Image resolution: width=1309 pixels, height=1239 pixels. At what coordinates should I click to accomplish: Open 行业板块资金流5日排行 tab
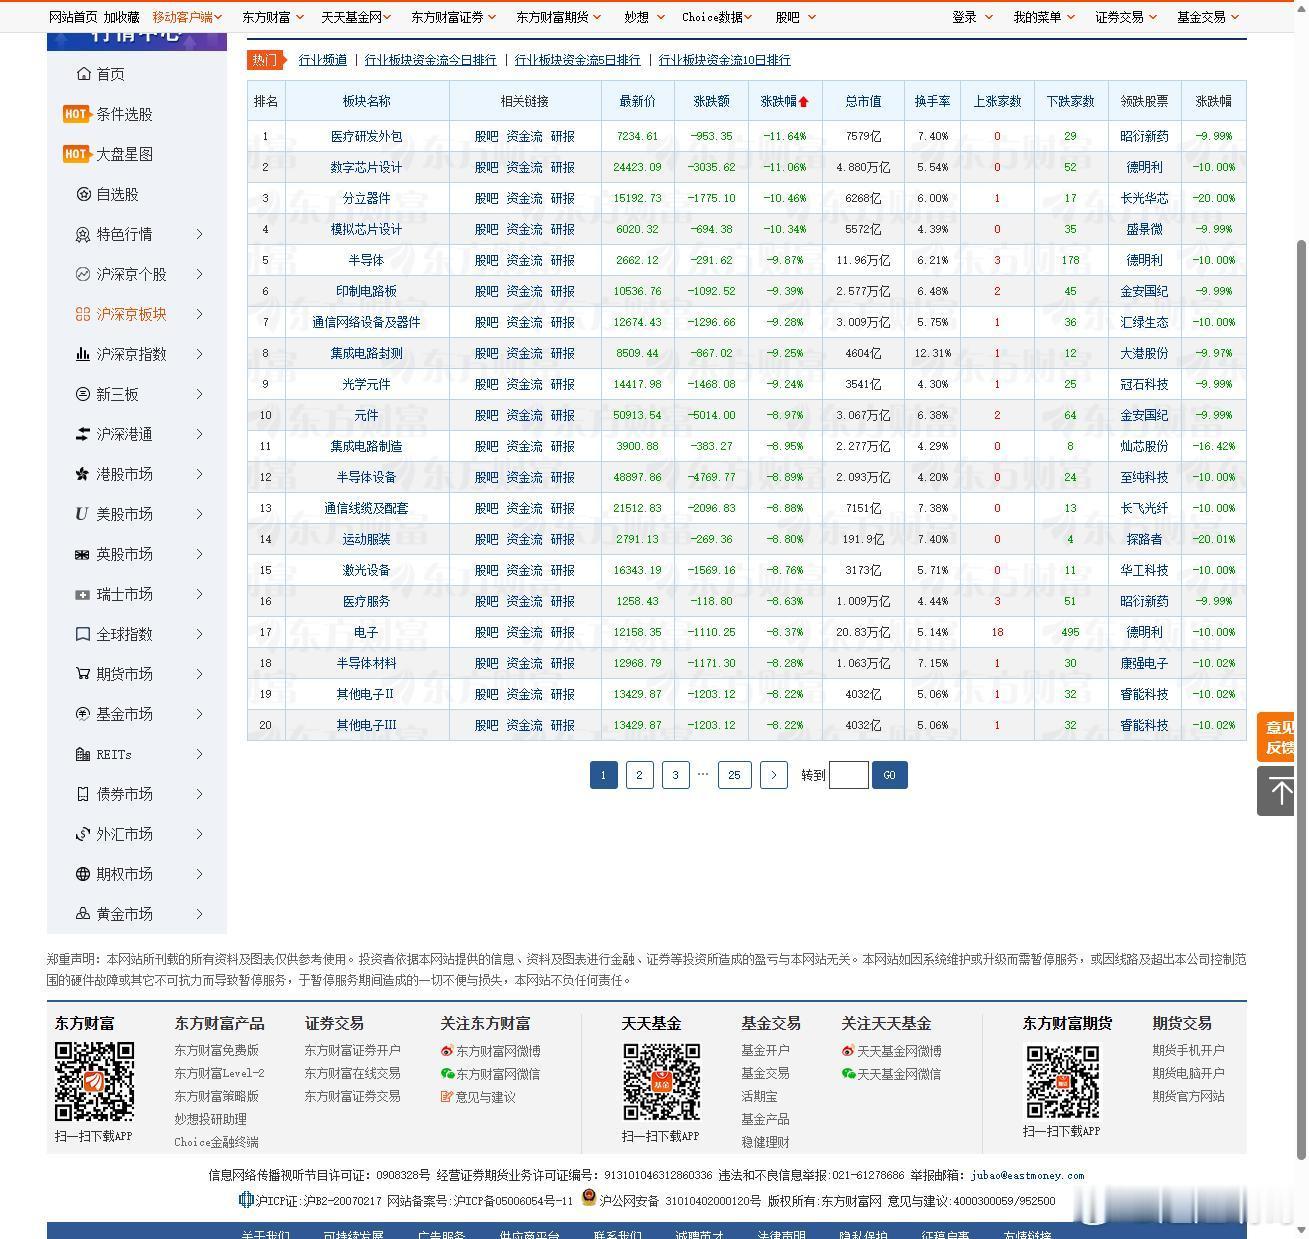(577, 60)
